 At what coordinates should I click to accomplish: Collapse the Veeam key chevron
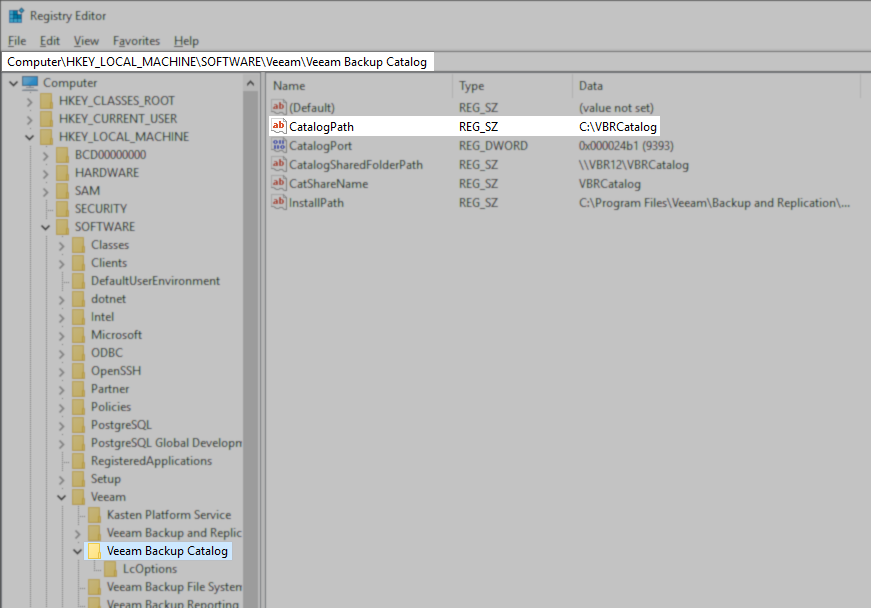click(62, 498)
